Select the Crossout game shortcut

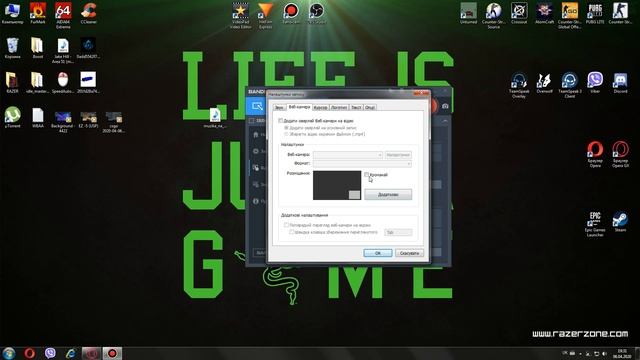tap(519, 13)
